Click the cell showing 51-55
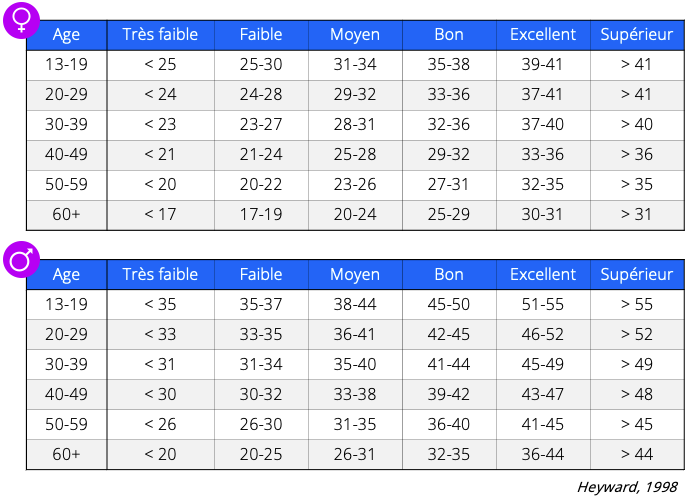 coord(543,304)
